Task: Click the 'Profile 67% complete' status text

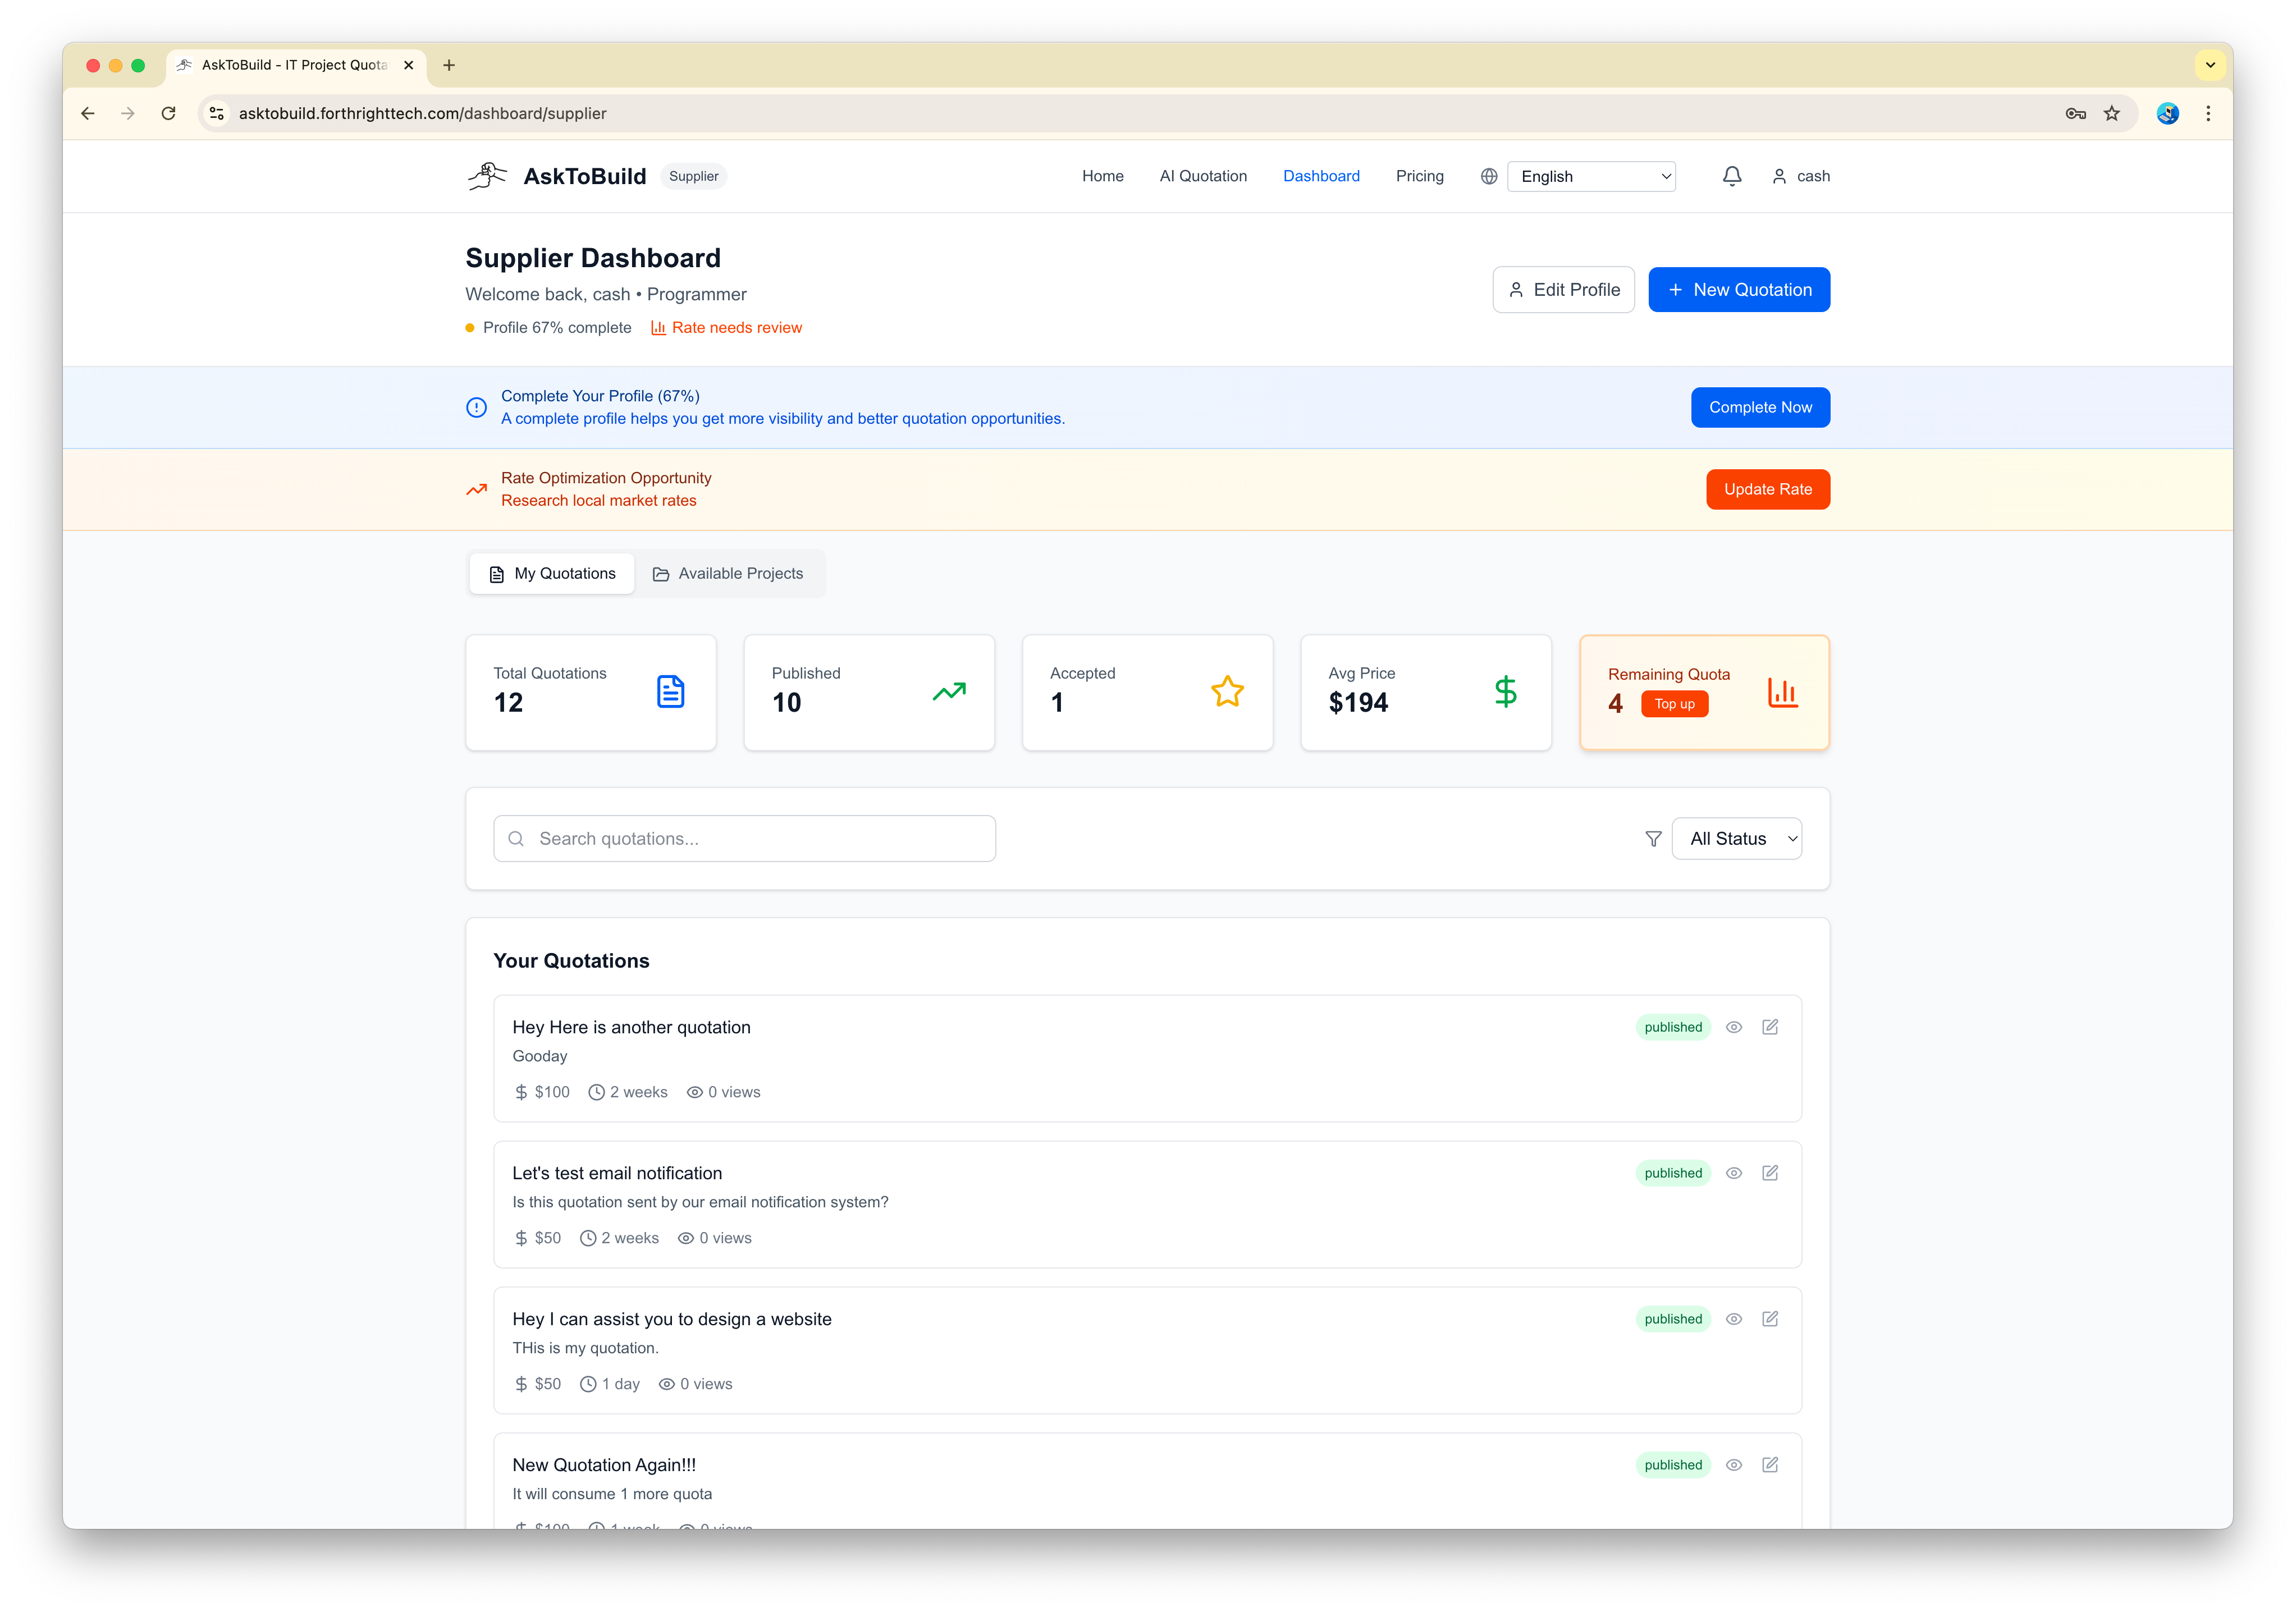Action: 557,327
